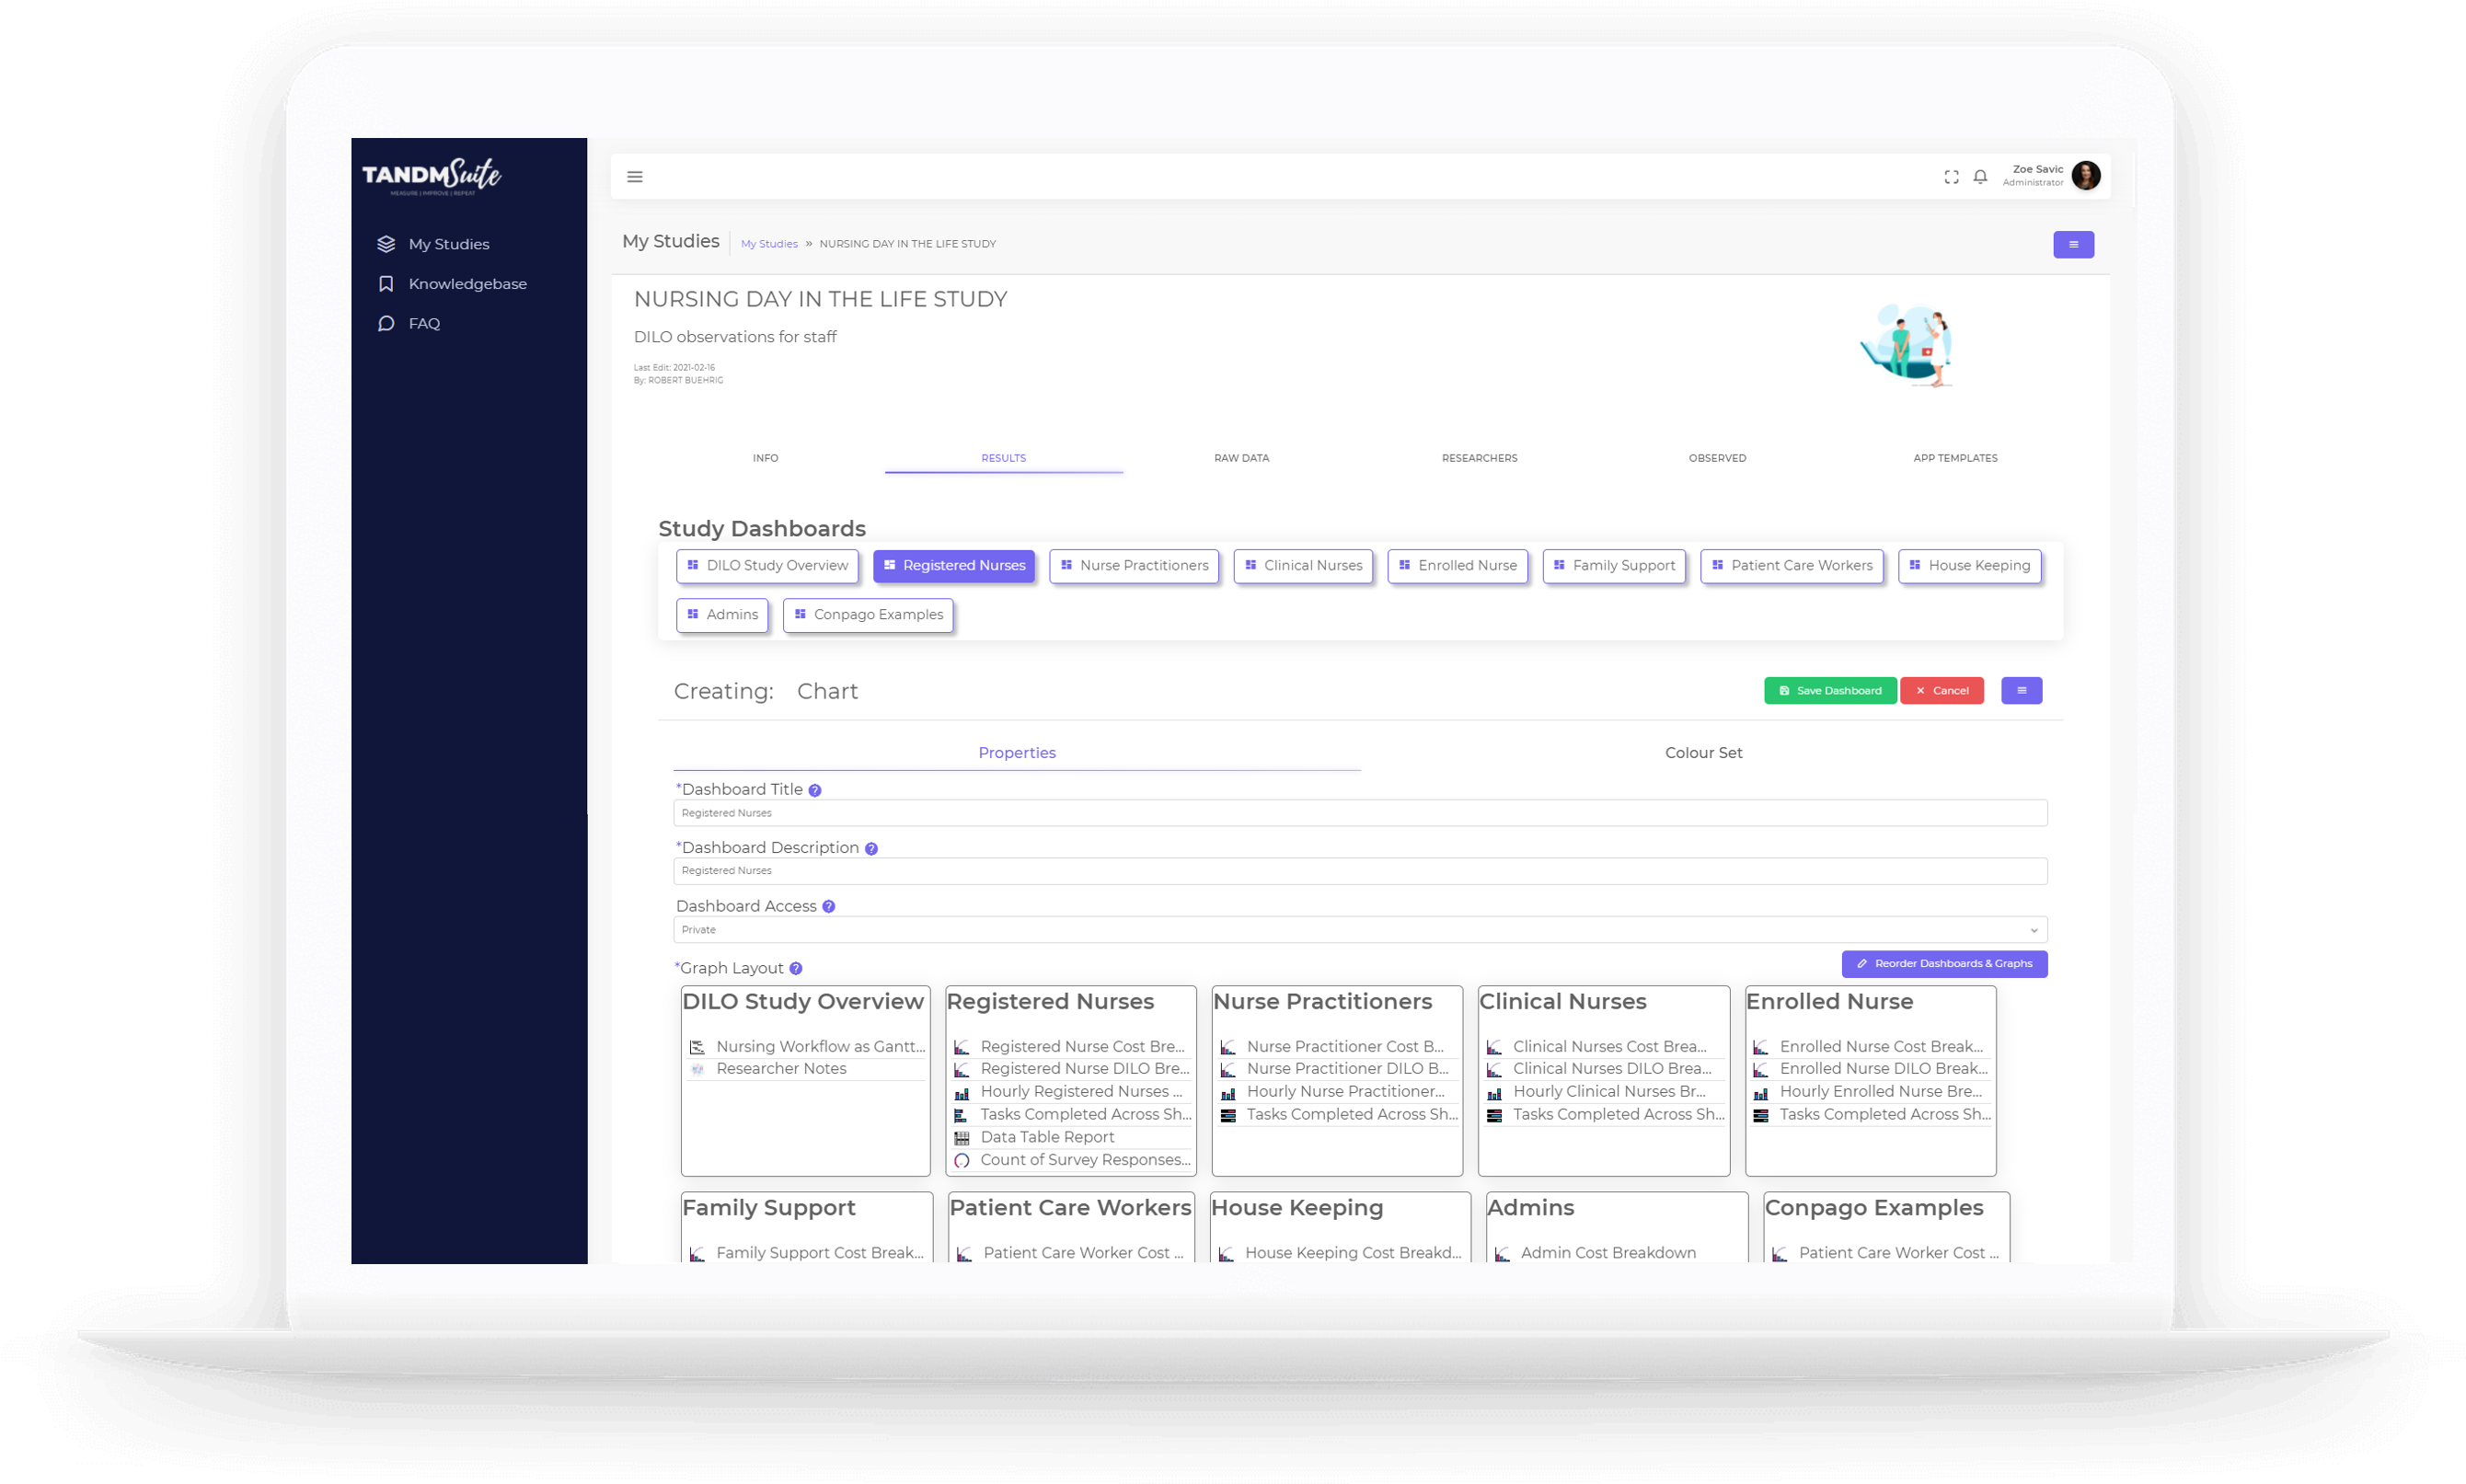2466x1484 pixels.
Task: Open the House Keeping dashboard
Action: [x=1969, y=566]
